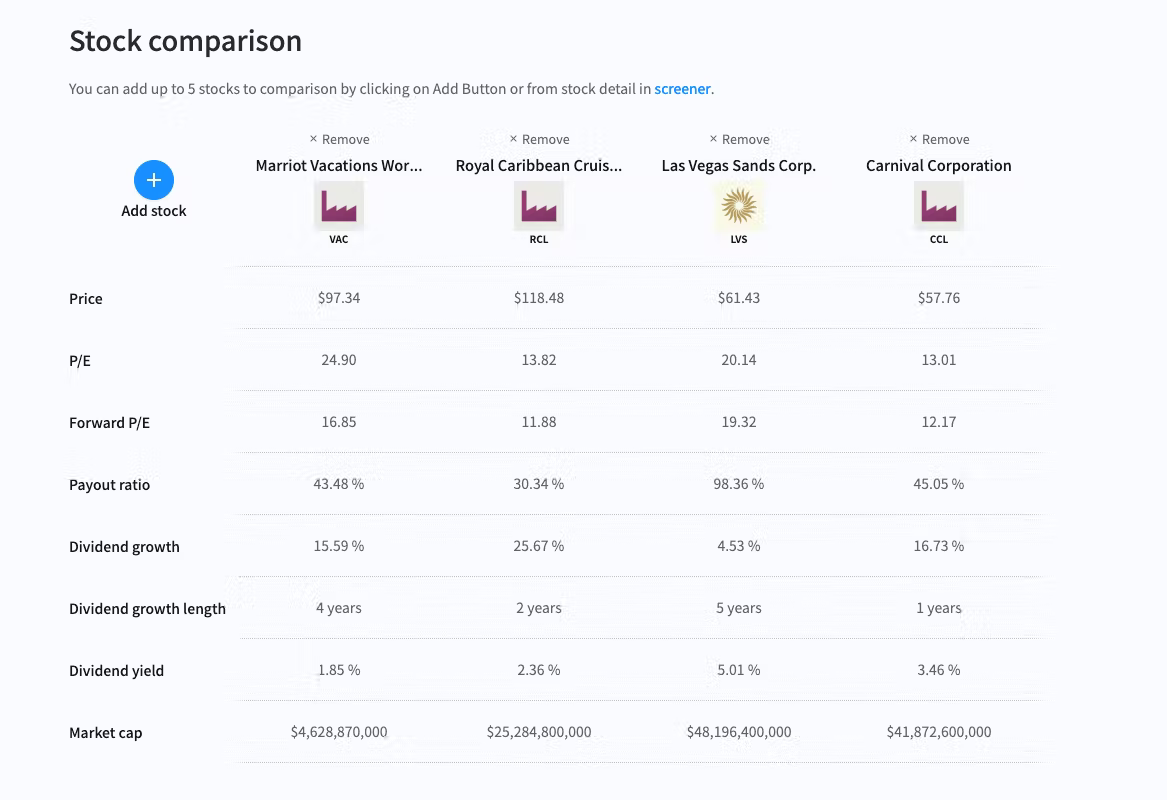
Task: Click the LVS ticker symbol
Action: (x=739, y=240)
